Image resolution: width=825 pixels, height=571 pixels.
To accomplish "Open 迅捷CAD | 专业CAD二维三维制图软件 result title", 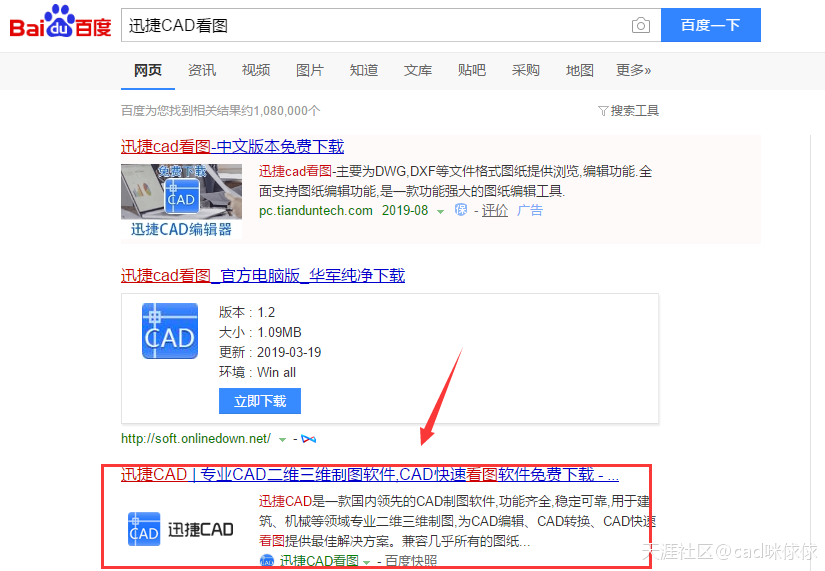I will pyautogui.click(x=370, y=475).
